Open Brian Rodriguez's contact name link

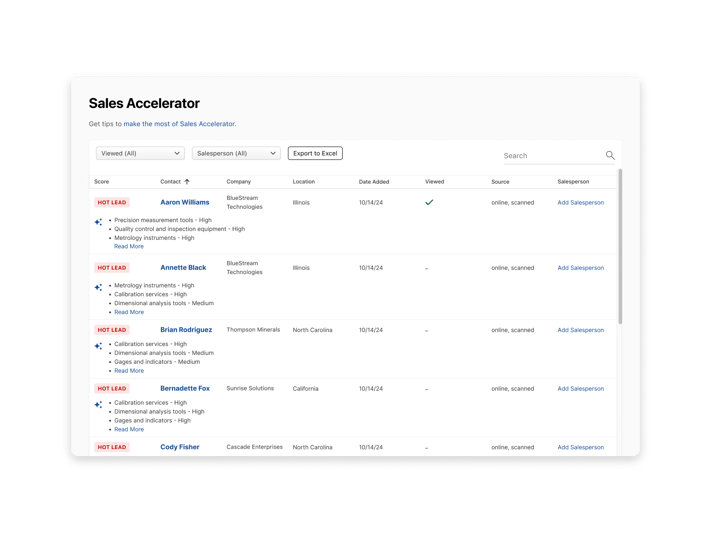click(x=186, y=330)
